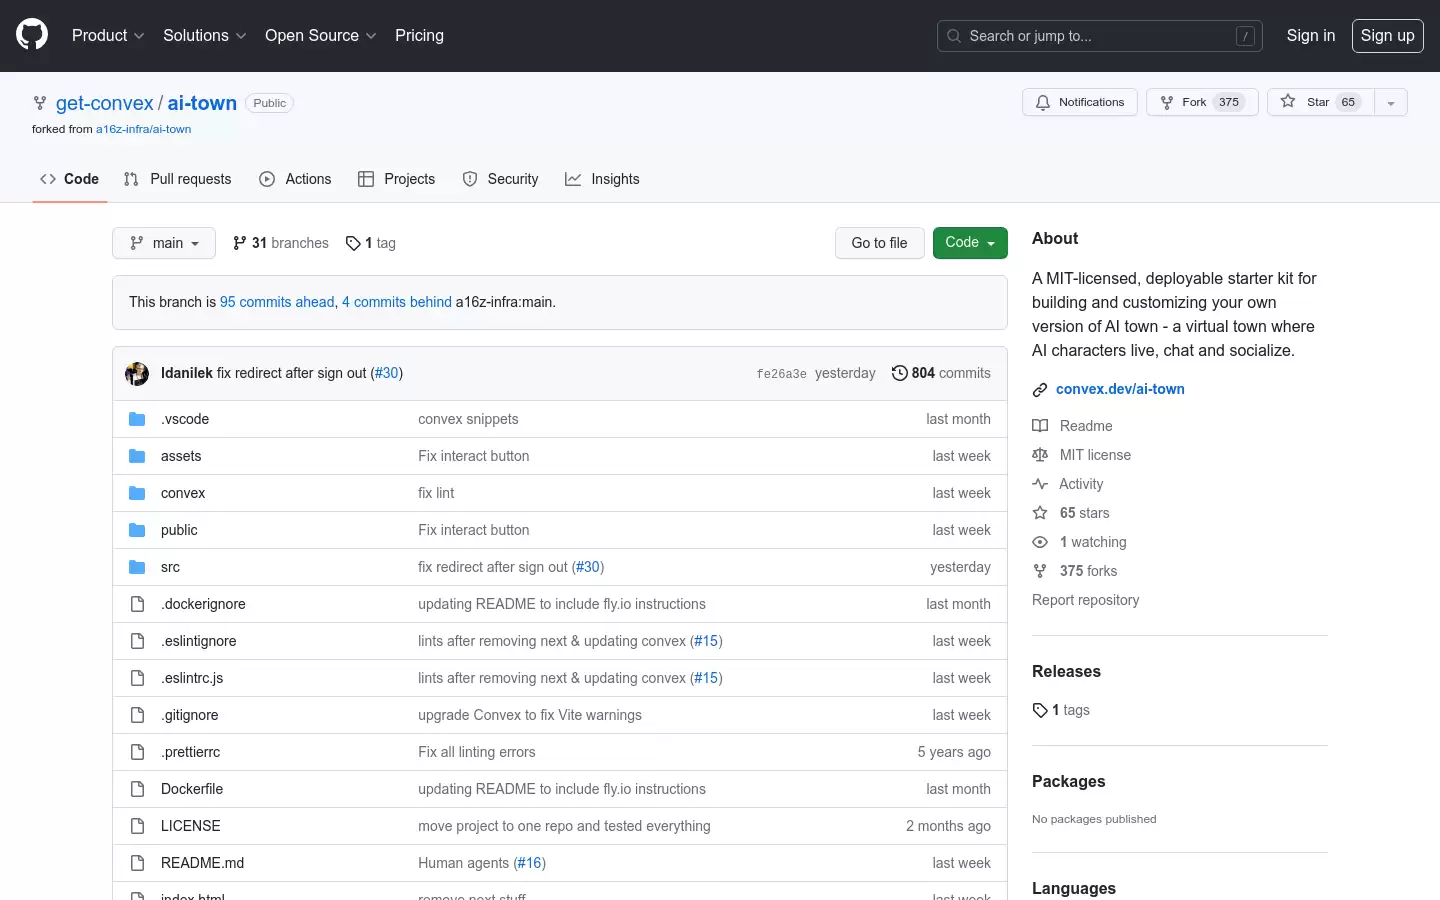
Task: Open the star lists dropdown arrow
Action: pyautogui.click(x=1391, y=102)
